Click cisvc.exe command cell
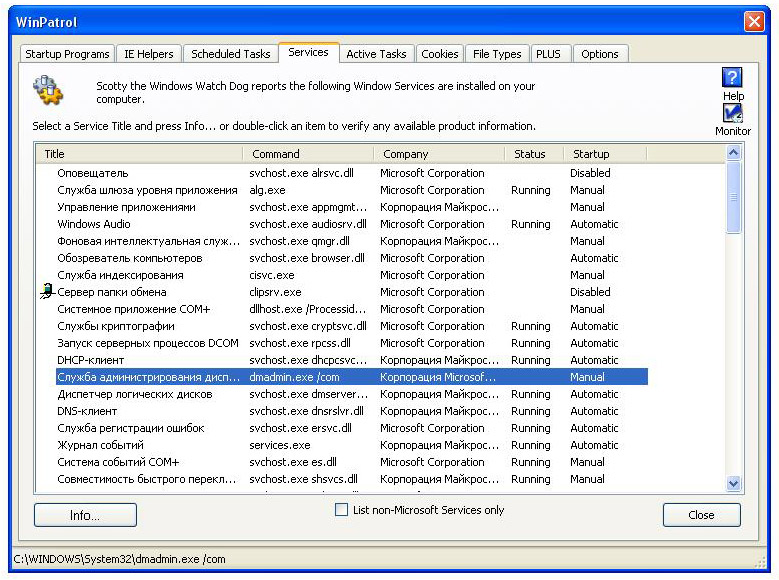Viewport: 779px width, 580px height. tap(272, 275)
